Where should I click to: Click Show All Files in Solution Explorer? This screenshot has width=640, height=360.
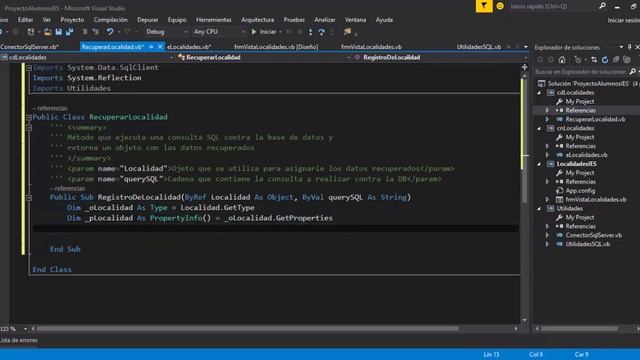click(627, 60)
